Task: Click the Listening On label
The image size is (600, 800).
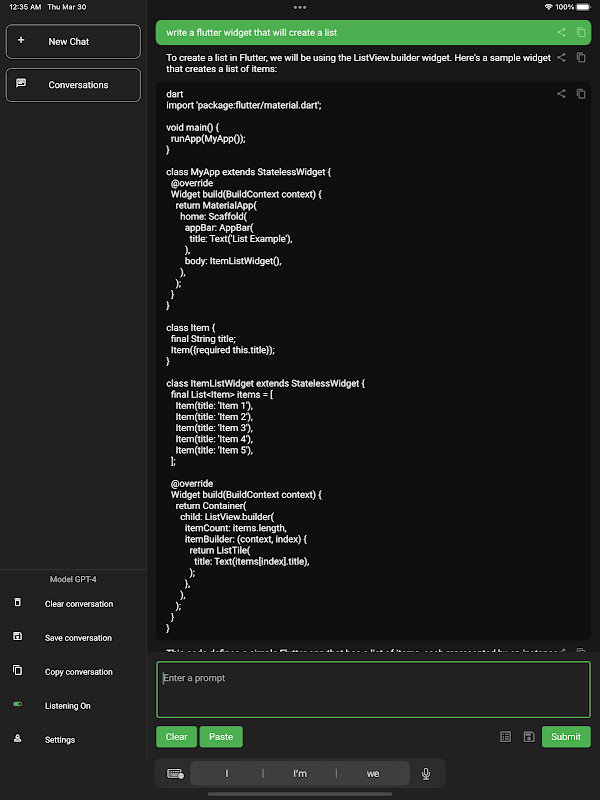Action: click(x=67, y=706)
